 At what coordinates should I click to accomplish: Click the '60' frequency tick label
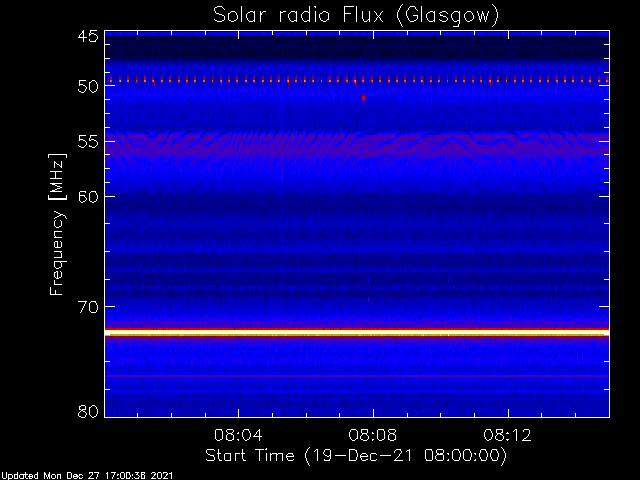[88, 197]
